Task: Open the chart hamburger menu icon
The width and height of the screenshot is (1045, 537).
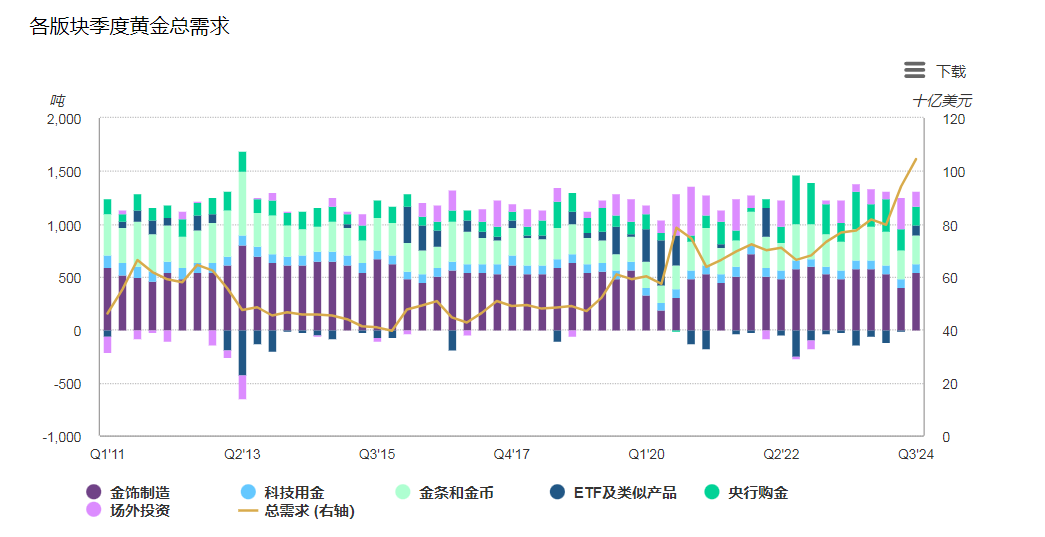Action: (x=914, y=70)
